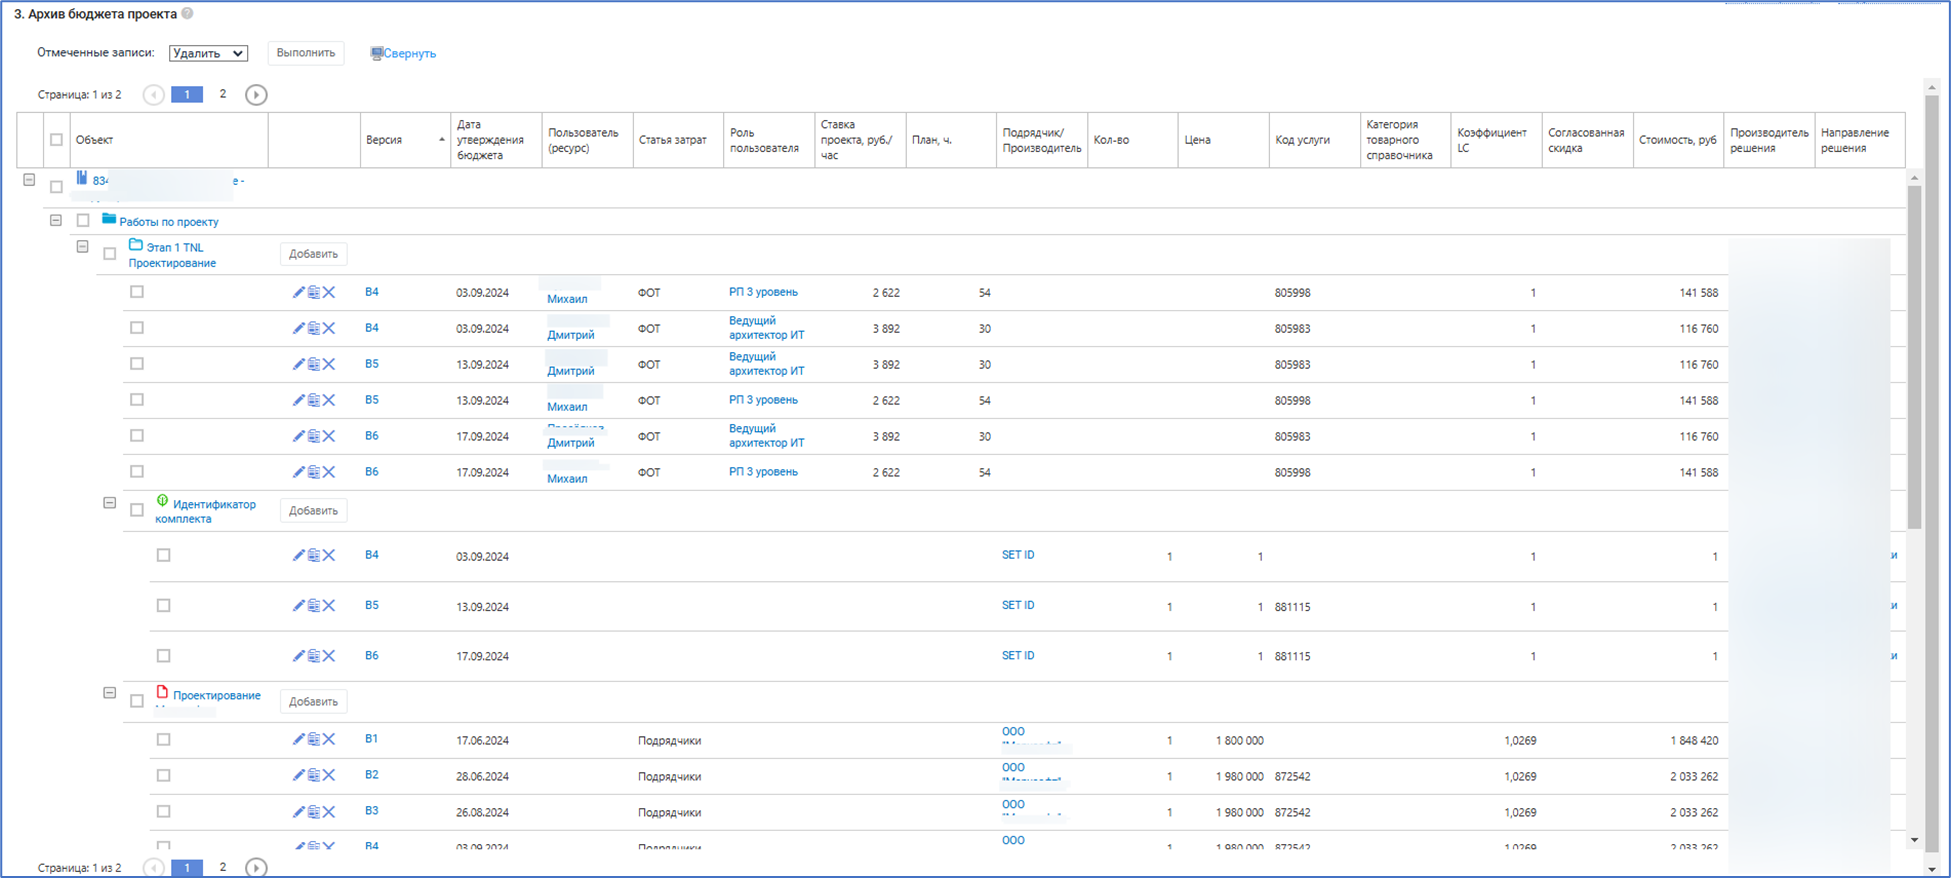Click Добавить next to Этап 1 TNL
The image size is (1951, 878).
point(313,254)
